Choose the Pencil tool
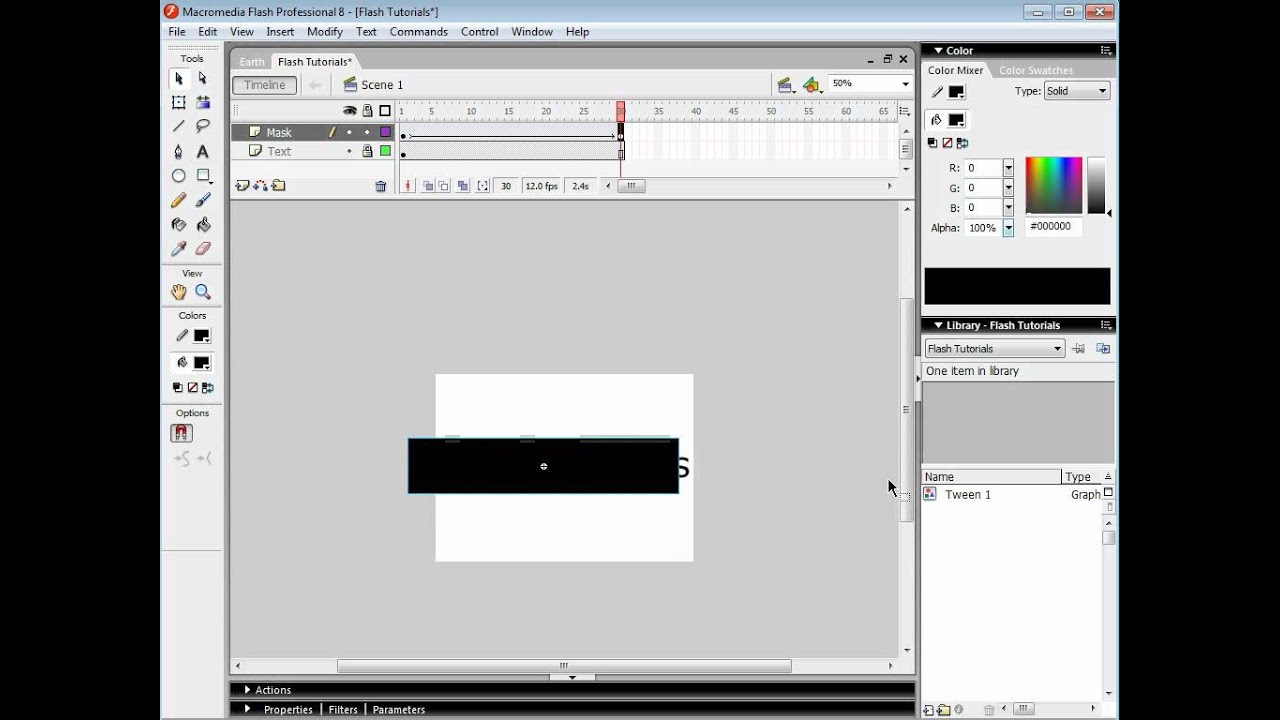1280x720 pixels. click(179, 200)
